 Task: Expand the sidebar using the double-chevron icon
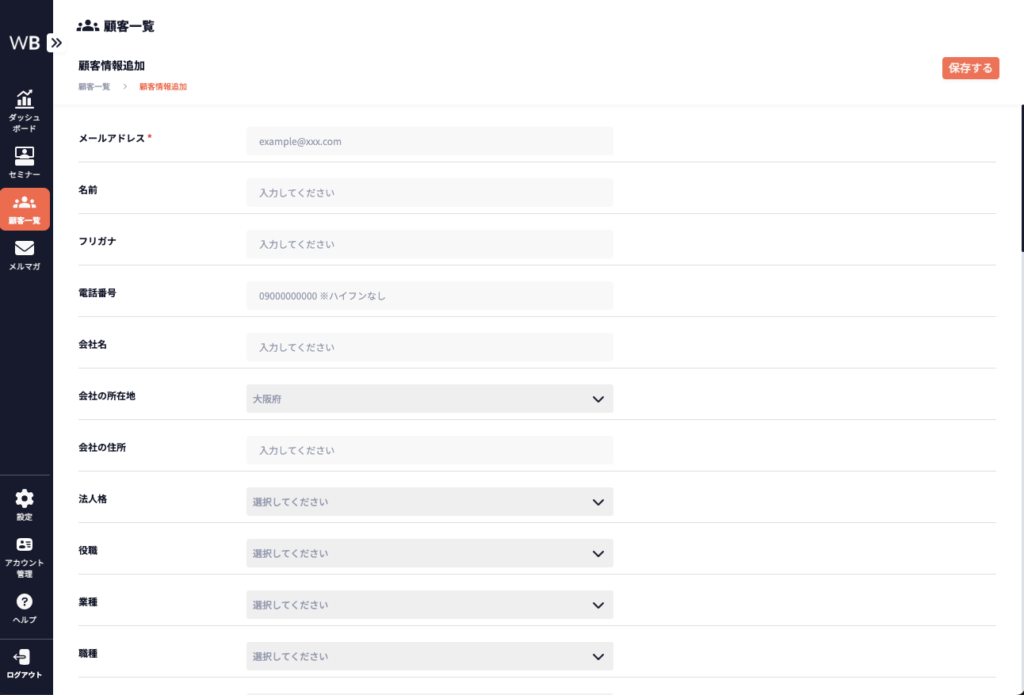click(56, 43)
